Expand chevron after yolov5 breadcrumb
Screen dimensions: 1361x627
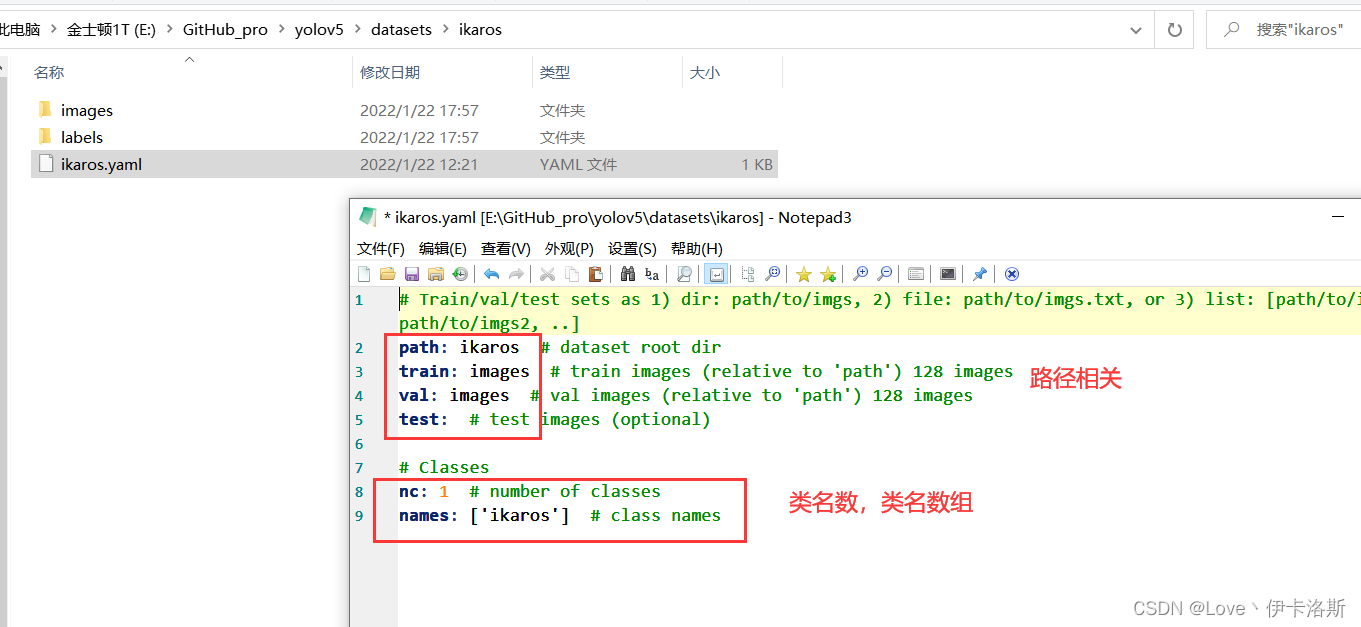pyautogui.click(x=357, y=30)
